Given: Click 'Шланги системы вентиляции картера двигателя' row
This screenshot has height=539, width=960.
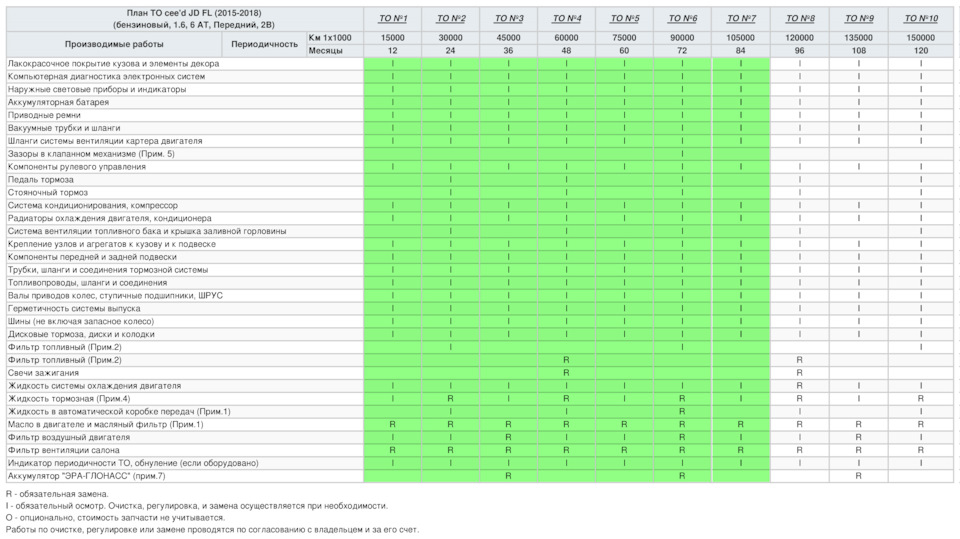Looking at the screenshot, I should pos(105,141).
